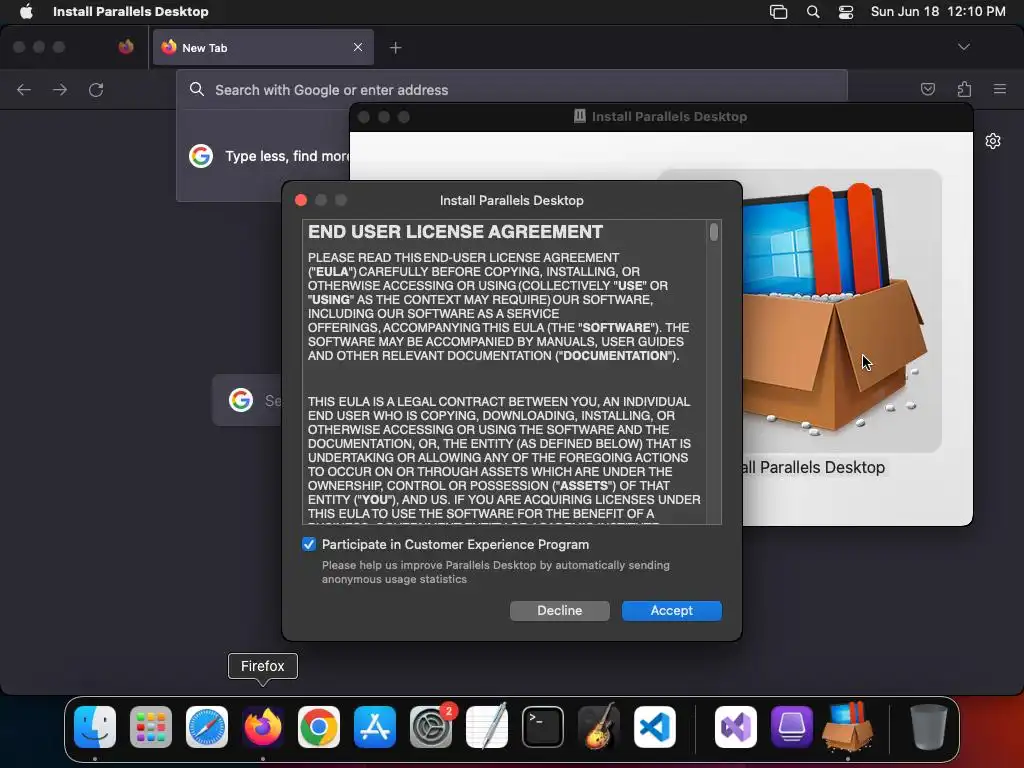Click Parallels installer box icon in dock
The width and height of the screenshot is (1024, 768).
point(848,727)
